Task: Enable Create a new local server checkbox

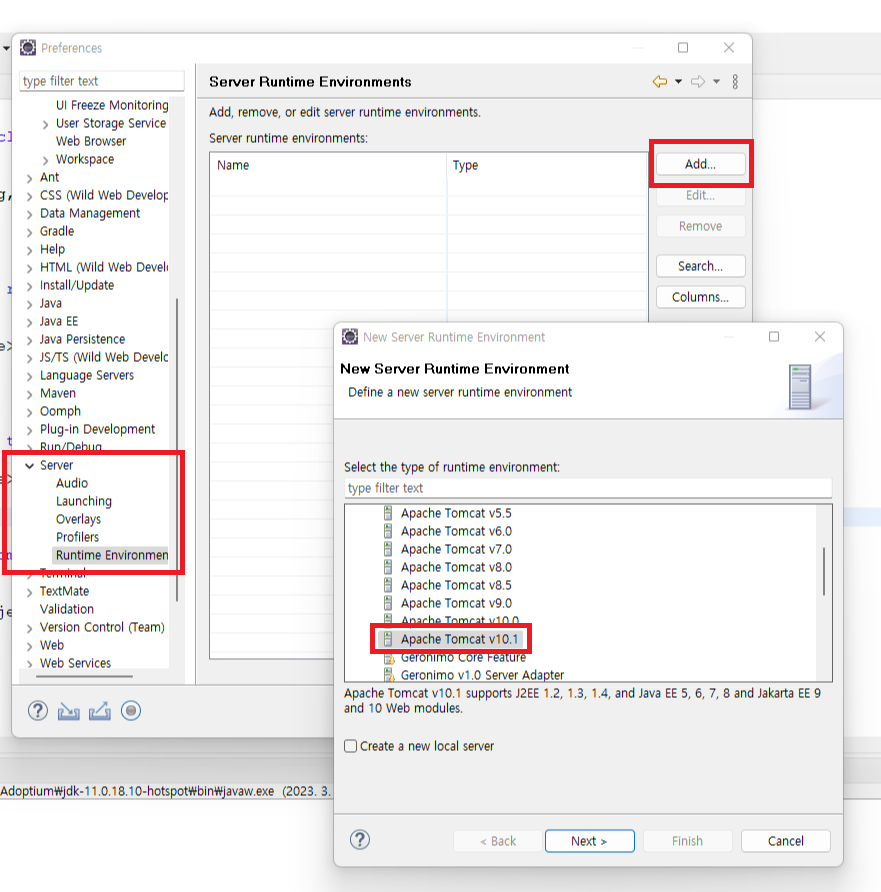Action: [x=351, y=746]
